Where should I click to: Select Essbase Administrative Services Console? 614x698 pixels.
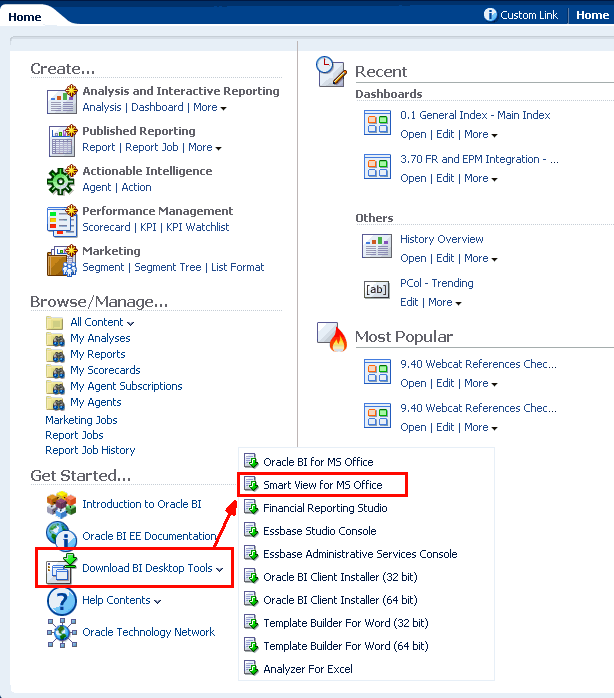tap(360, 554)
